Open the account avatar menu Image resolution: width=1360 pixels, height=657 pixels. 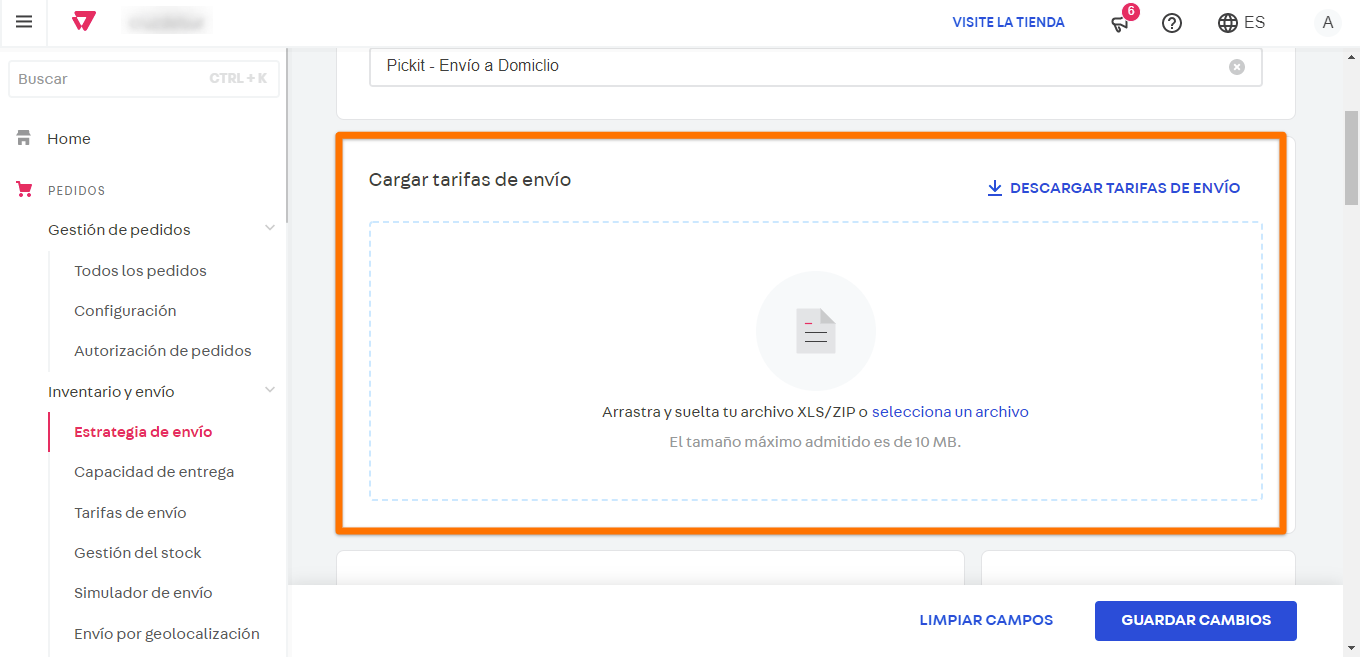1327,22
